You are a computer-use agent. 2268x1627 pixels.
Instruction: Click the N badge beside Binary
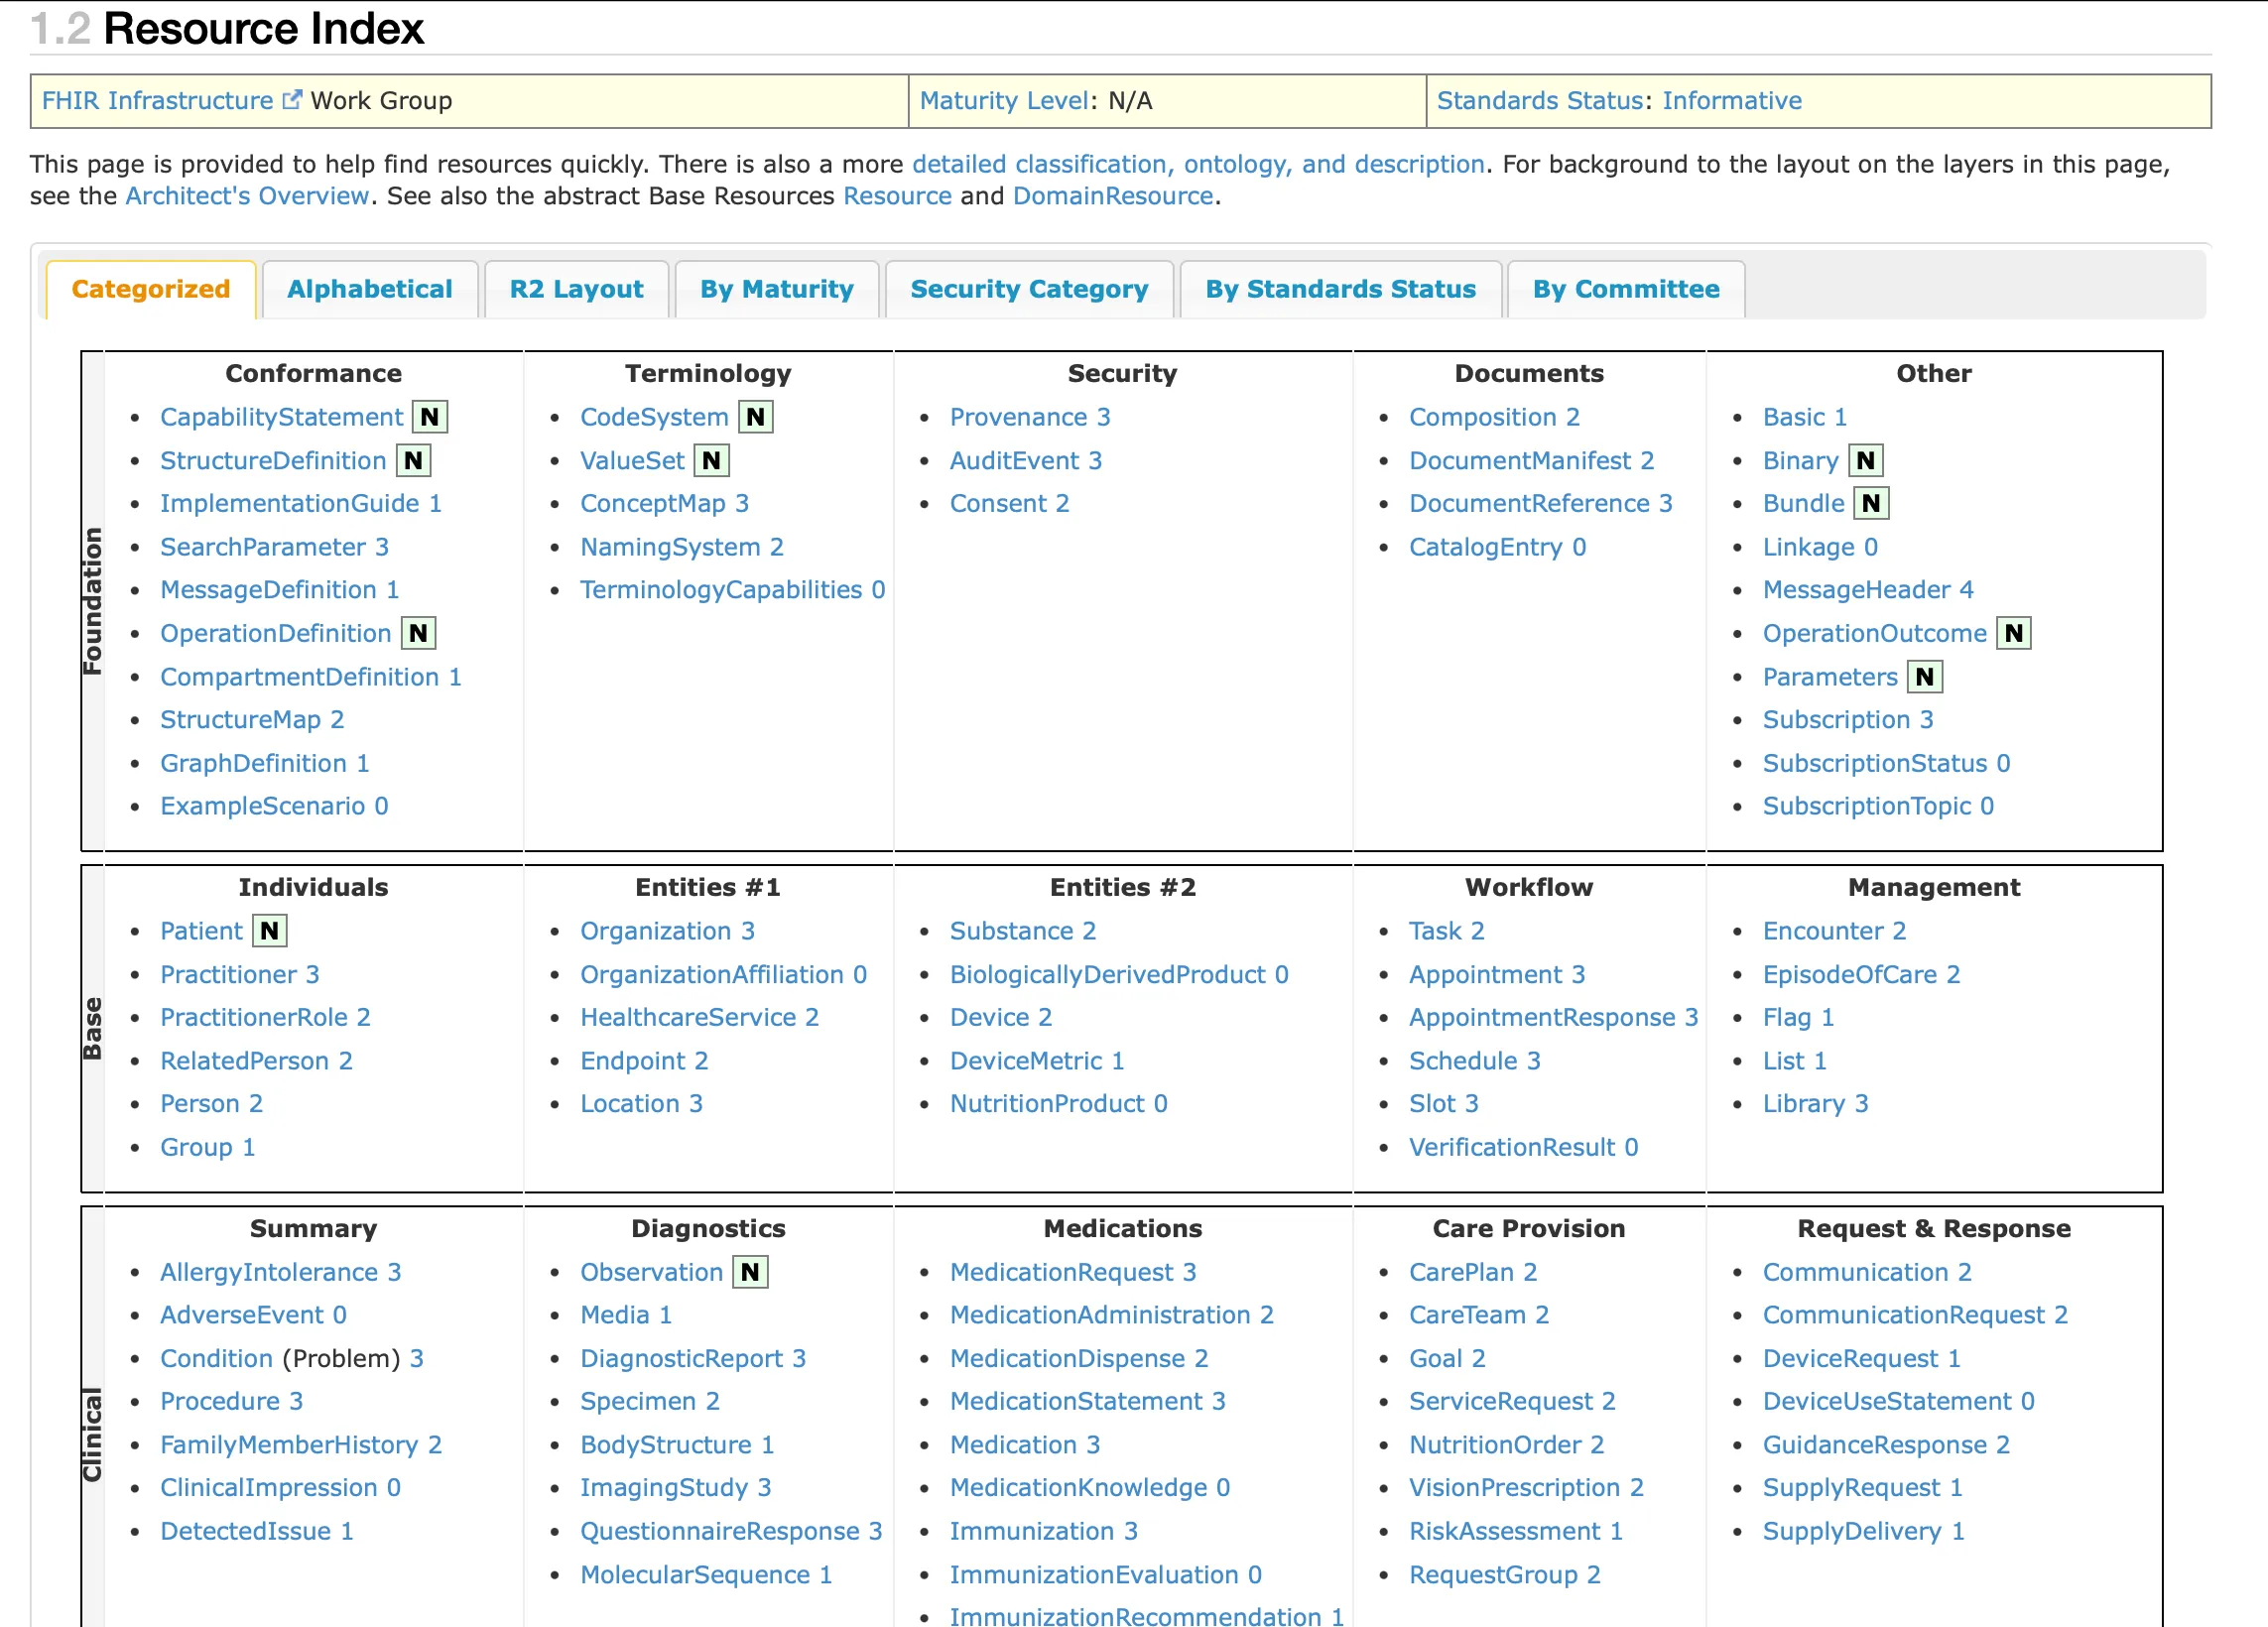[x=1866, y=460]
